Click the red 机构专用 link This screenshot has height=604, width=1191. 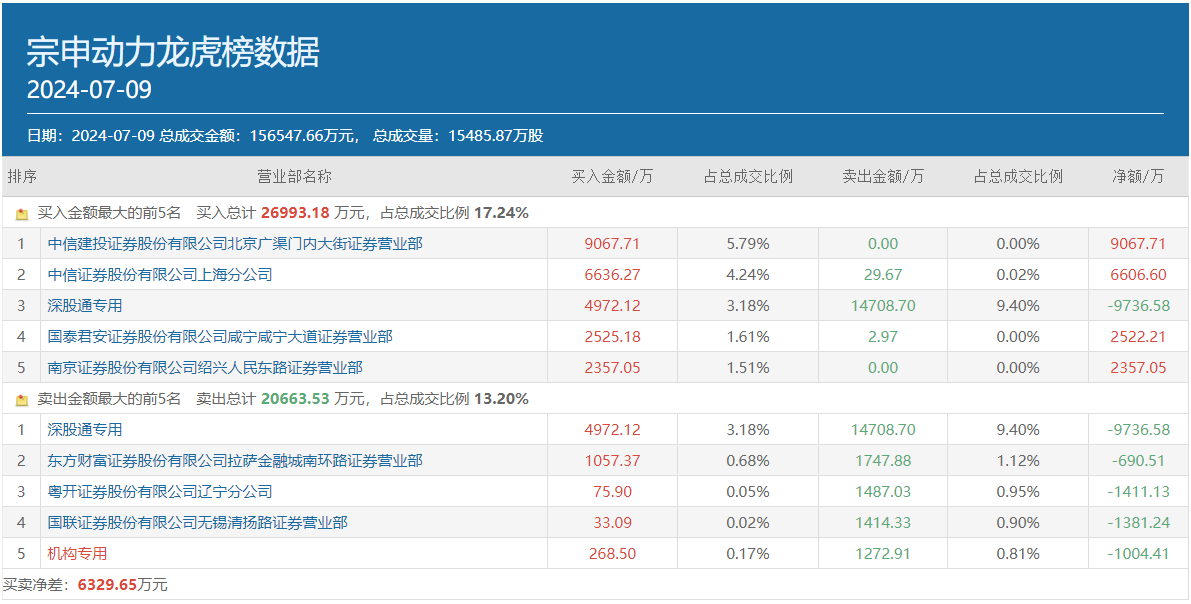tap(77, 554)
